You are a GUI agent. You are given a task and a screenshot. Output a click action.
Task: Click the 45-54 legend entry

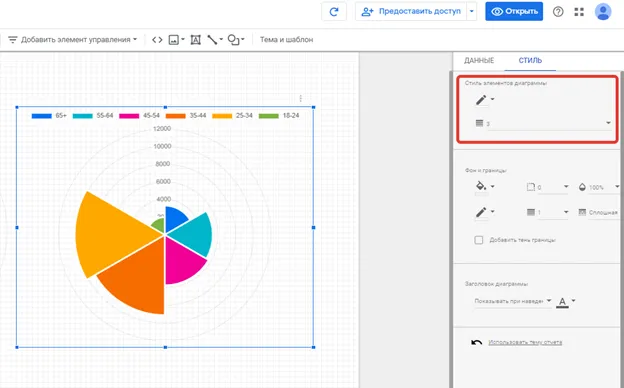click(140, 116)
